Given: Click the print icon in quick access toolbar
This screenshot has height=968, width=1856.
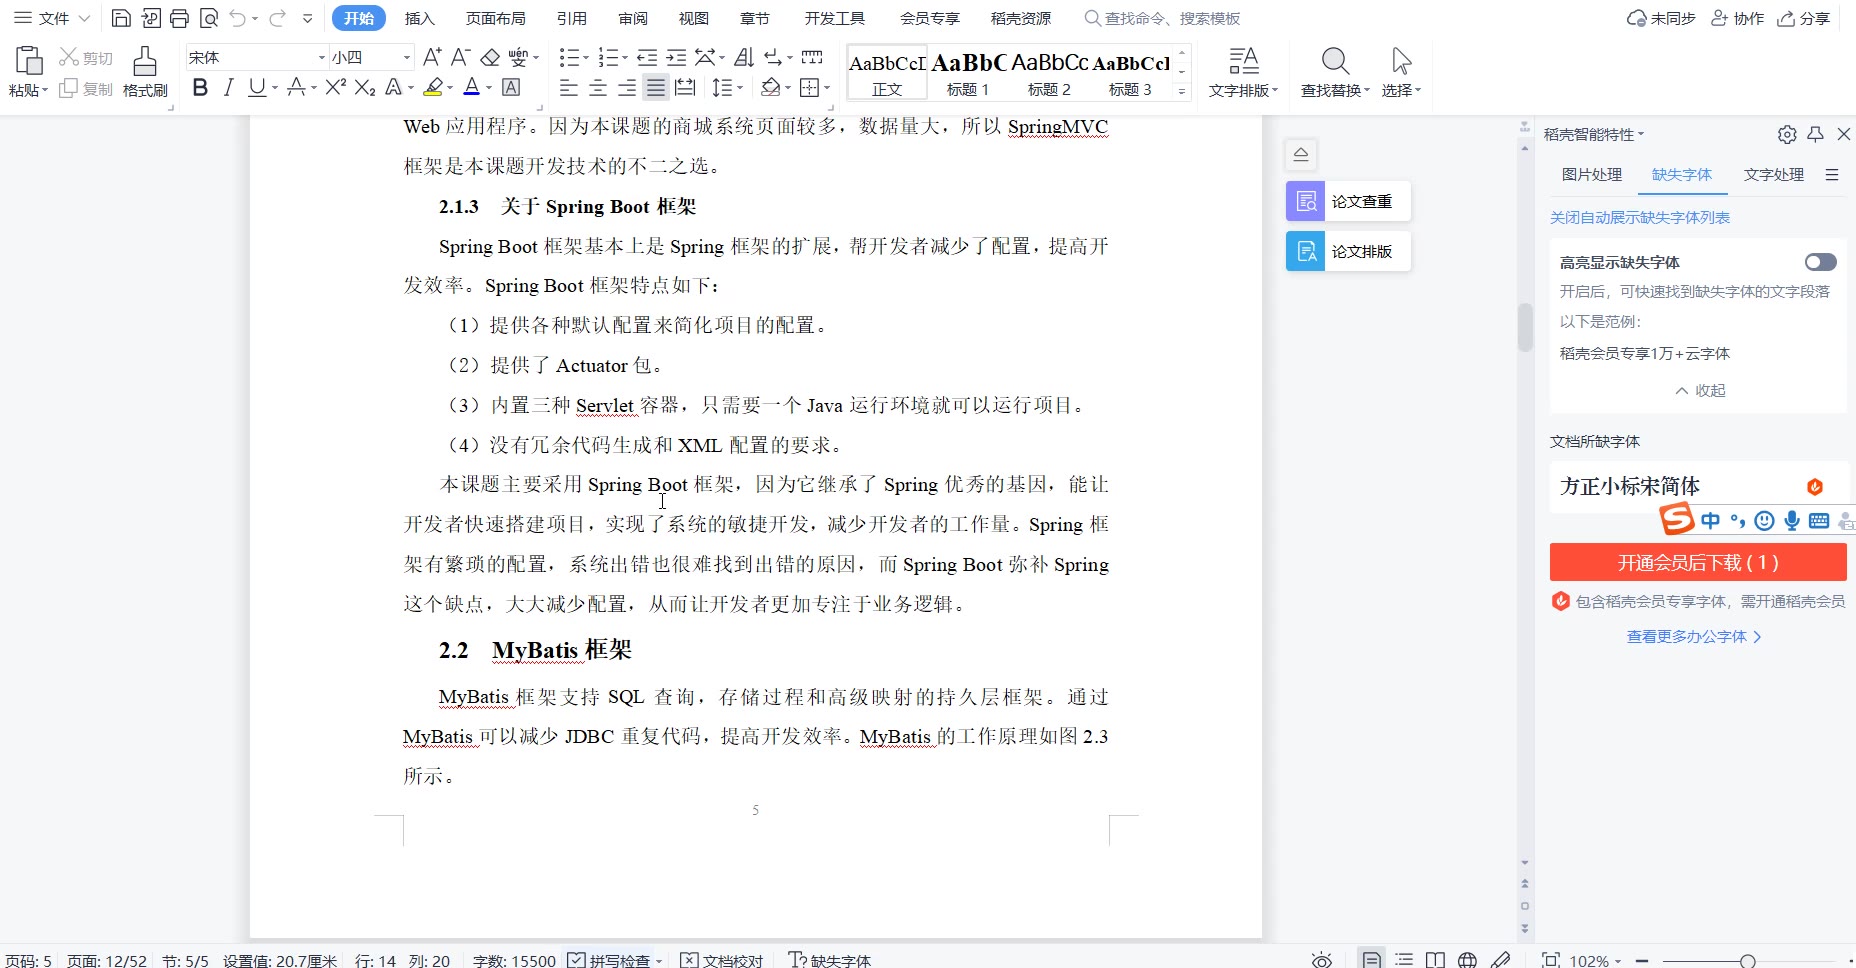Looking at the screenshot, I should (x=179, y=18).
